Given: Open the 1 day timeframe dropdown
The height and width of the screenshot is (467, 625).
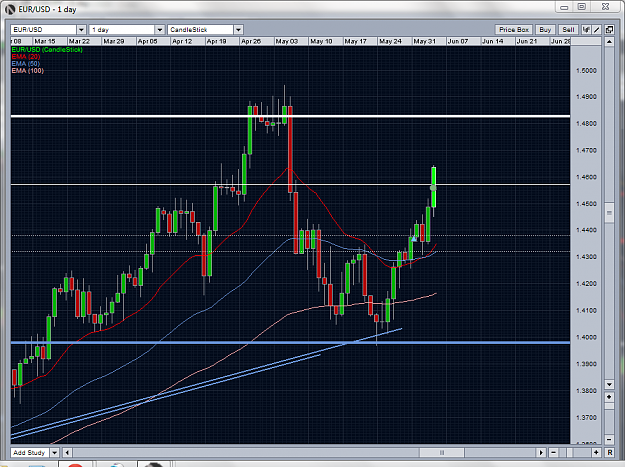Looking at the screenshot, I should [159, 29].
